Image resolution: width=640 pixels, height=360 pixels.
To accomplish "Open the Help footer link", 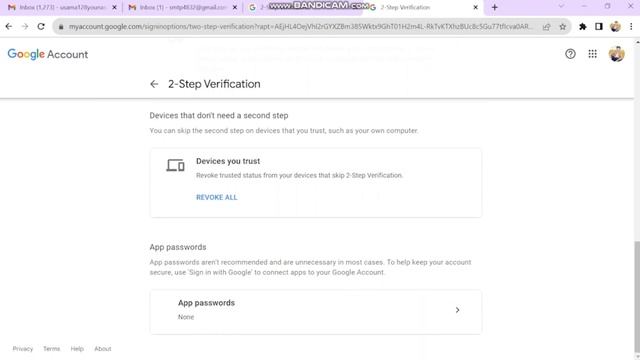I will coord(77,349).
